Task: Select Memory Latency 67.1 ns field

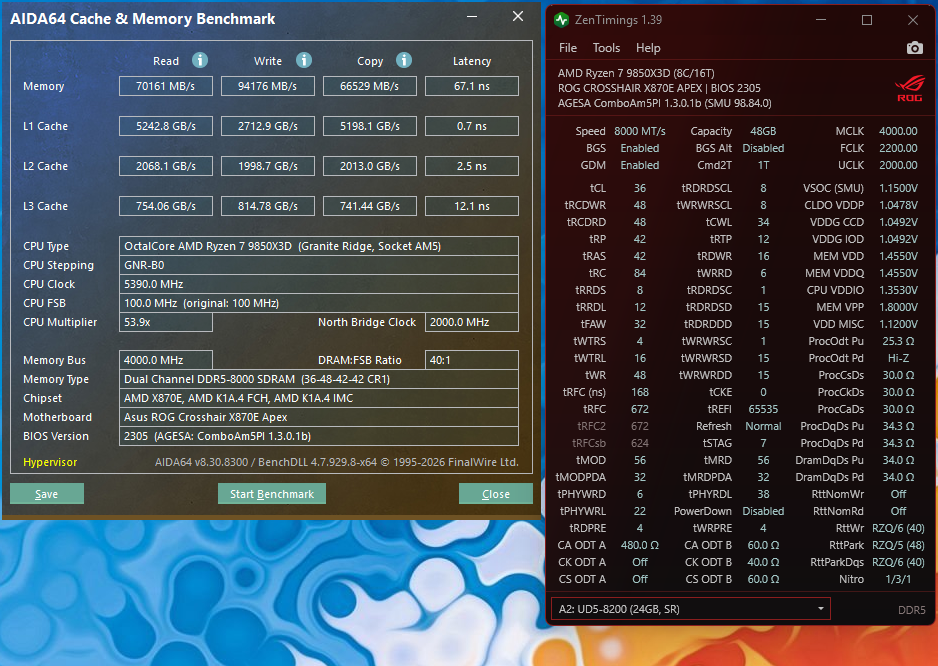Action: pos(472,86)
